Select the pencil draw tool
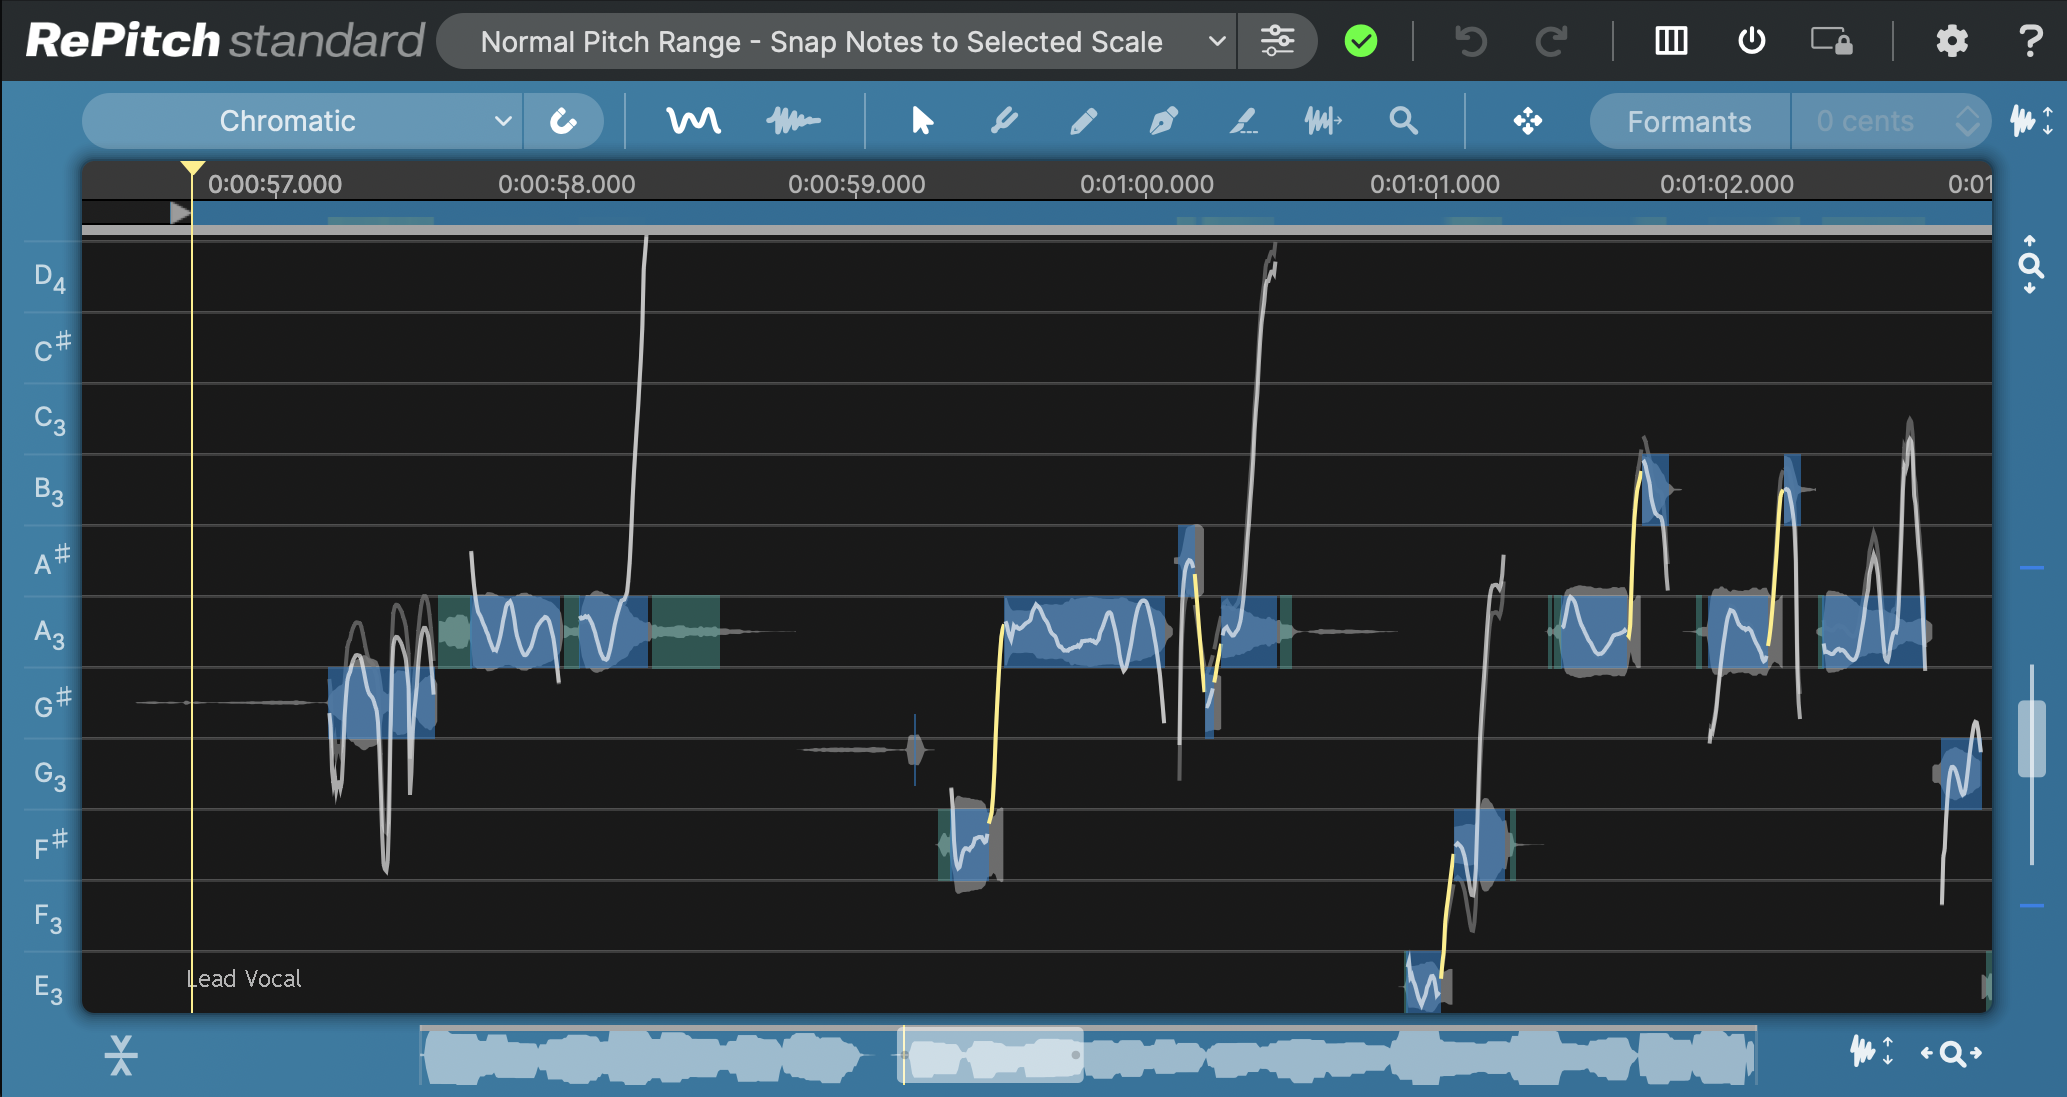Screen dimensions: 2067x1097 click(1083, 121)
